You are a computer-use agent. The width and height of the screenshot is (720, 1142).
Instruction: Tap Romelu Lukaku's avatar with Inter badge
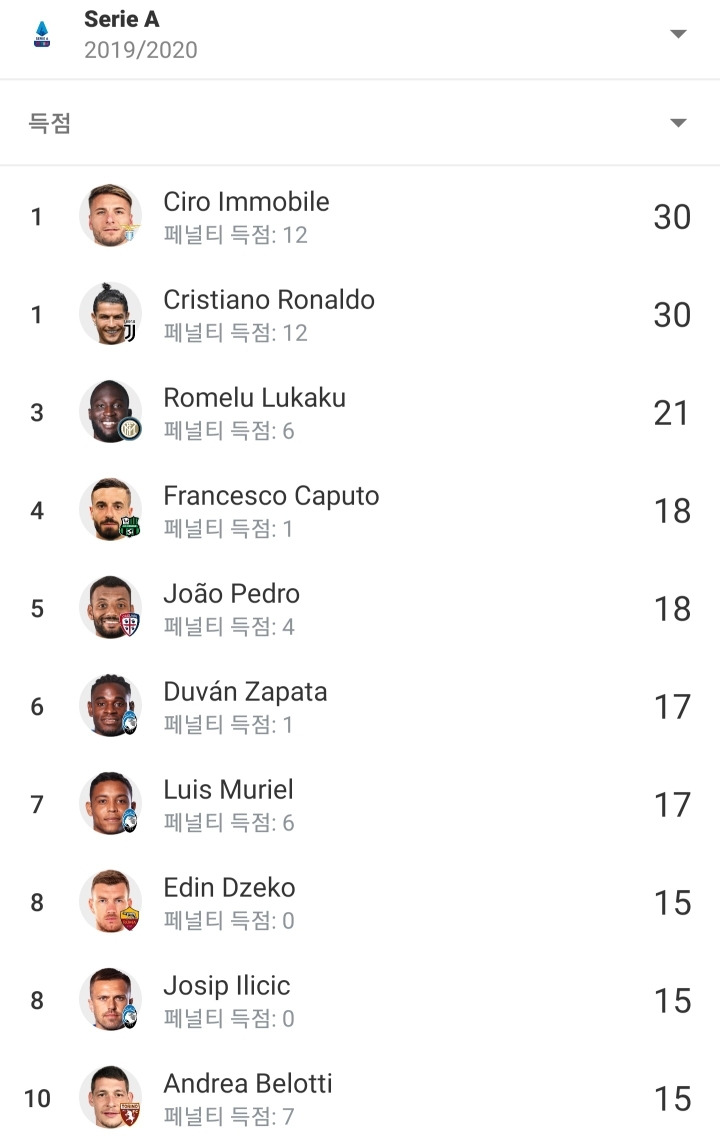[110, 412]
